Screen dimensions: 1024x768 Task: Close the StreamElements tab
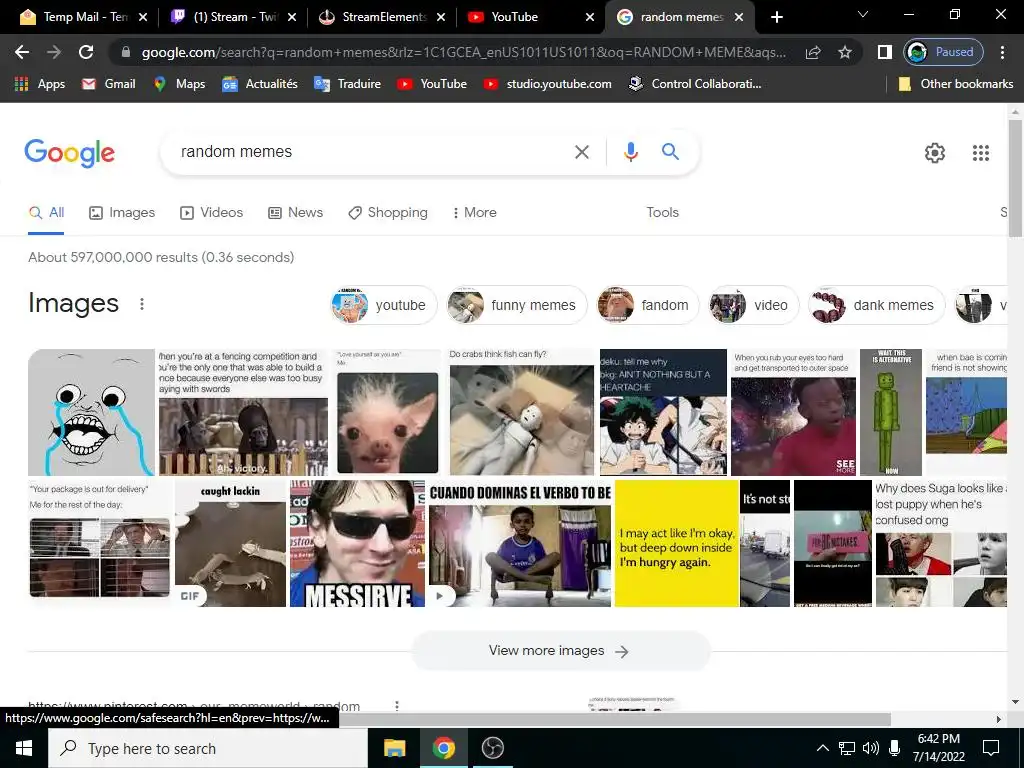(441, 17)
